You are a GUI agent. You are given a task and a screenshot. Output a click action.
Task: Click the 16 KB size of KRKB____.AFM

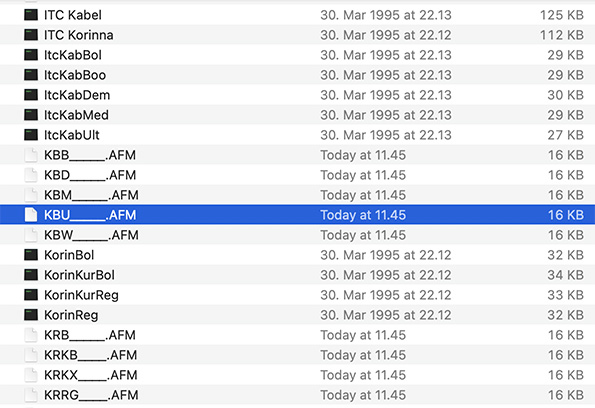[566, 354]
